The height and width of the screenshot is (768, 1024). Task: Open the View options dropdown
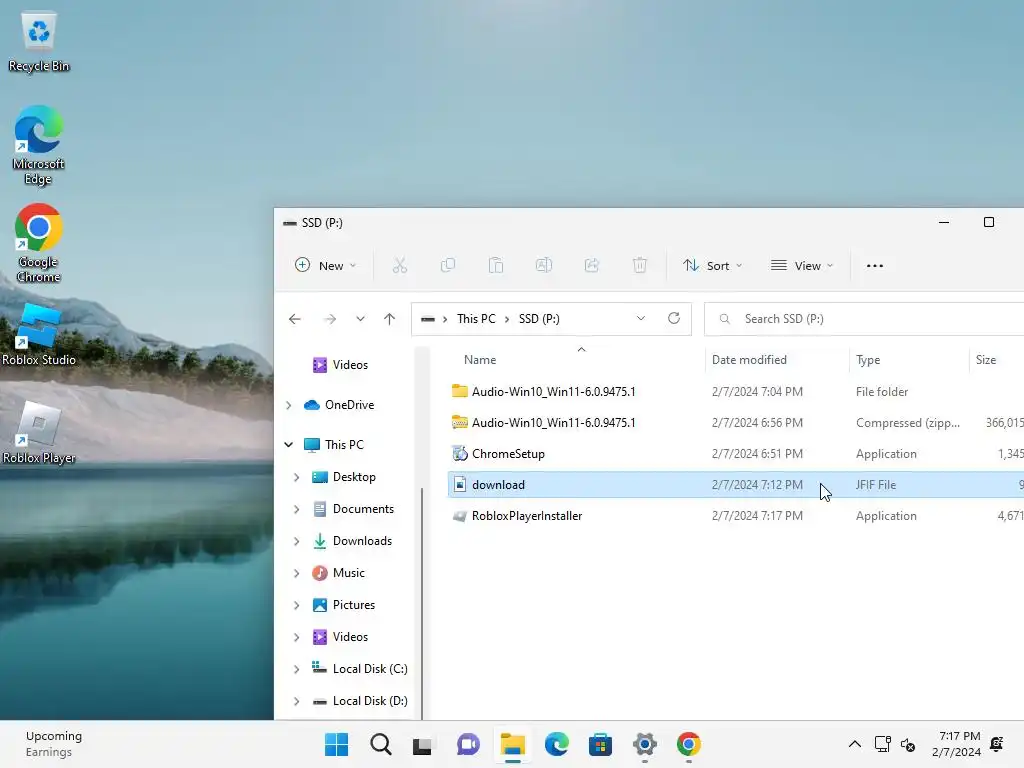point(802,265)
